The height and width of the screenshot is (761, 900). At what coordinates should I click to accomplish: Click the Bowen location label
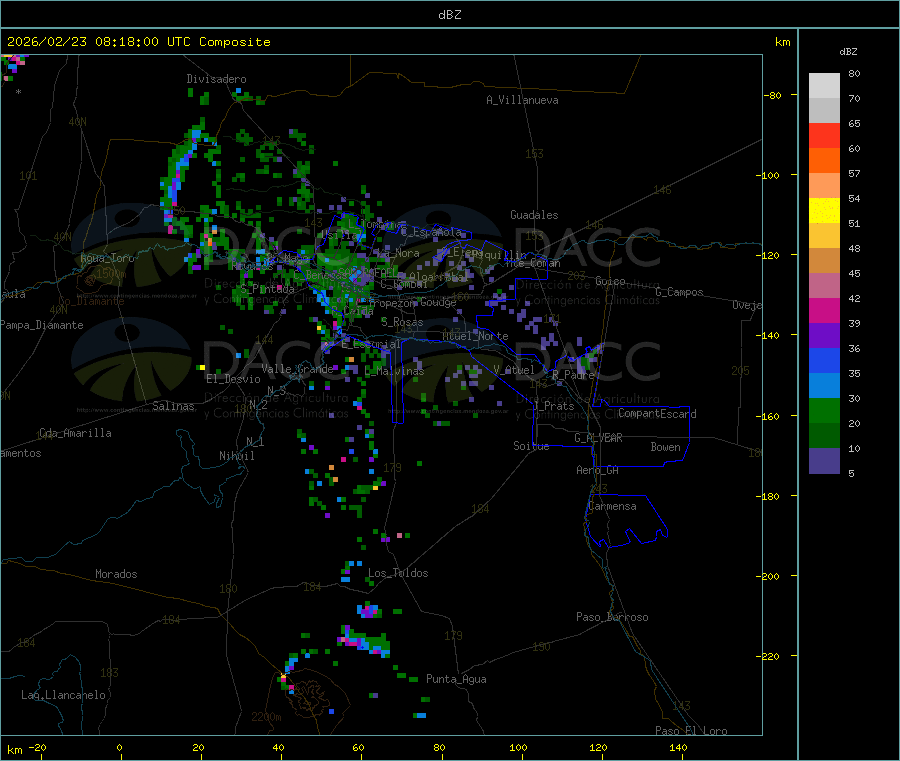pyautogui.click(x=666, y=447)
